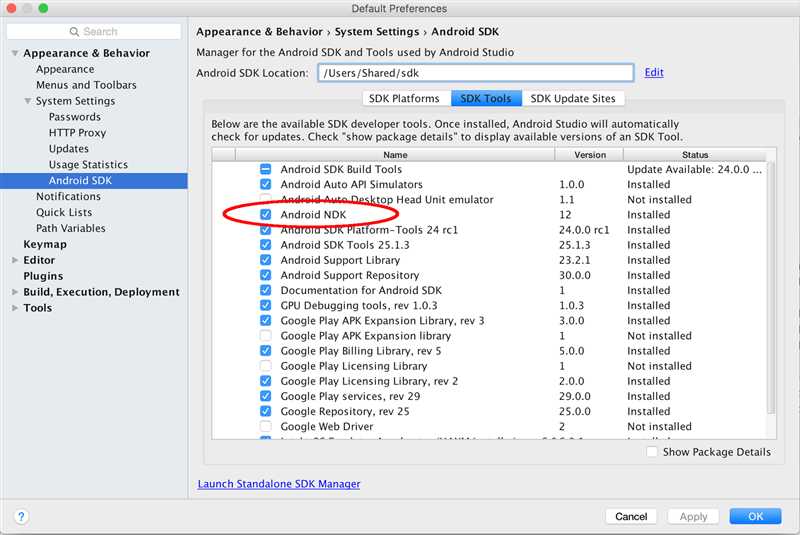
Task: Confirm with the OK button
Action: coord(755,516)
